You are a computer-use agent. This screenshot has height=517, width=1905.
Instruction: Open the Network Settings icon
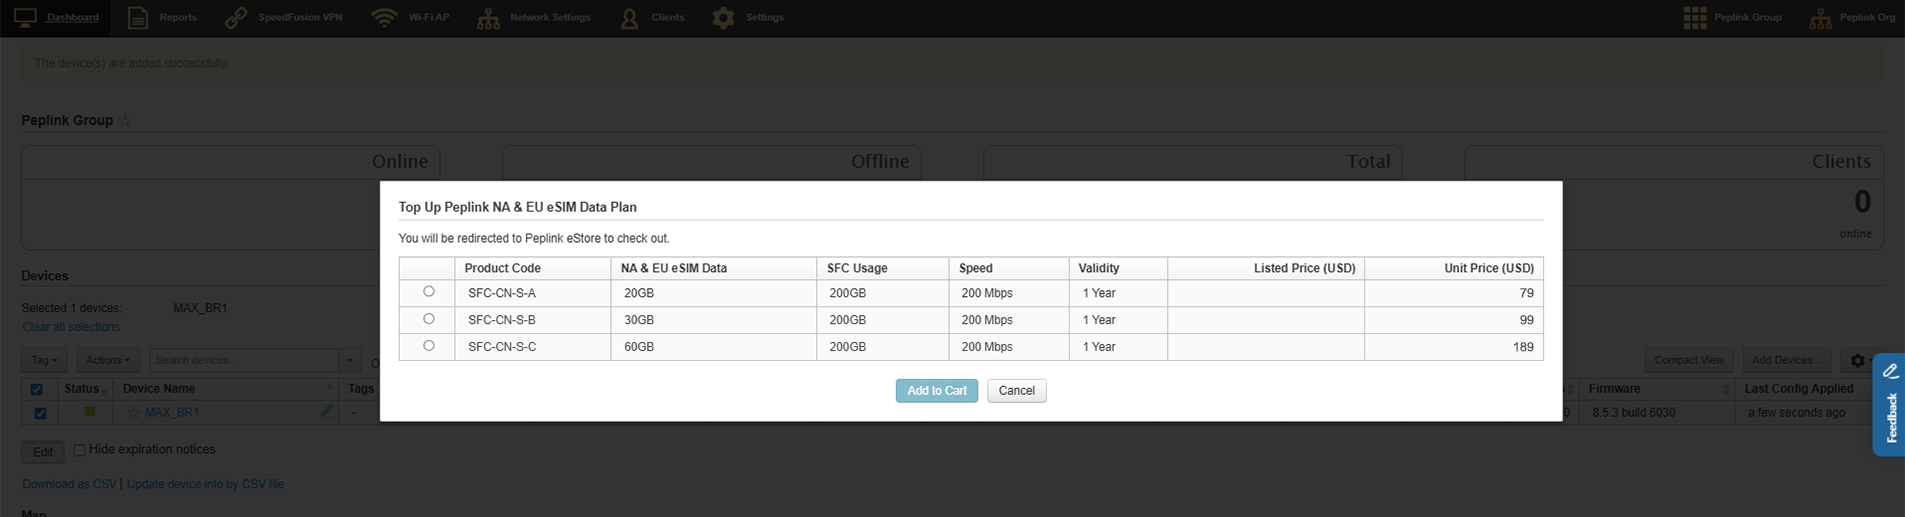point(488,18)
